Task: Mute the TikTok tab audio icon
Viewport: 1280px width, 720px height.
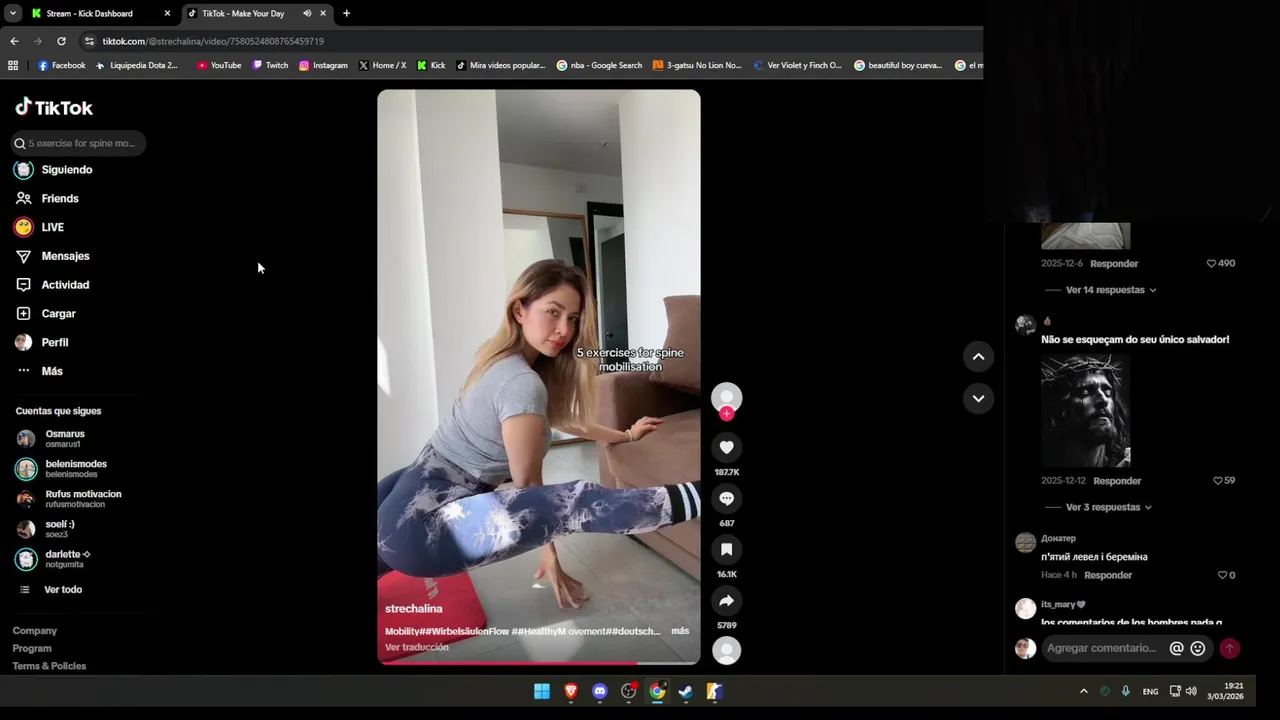Action: click(307, 13)
